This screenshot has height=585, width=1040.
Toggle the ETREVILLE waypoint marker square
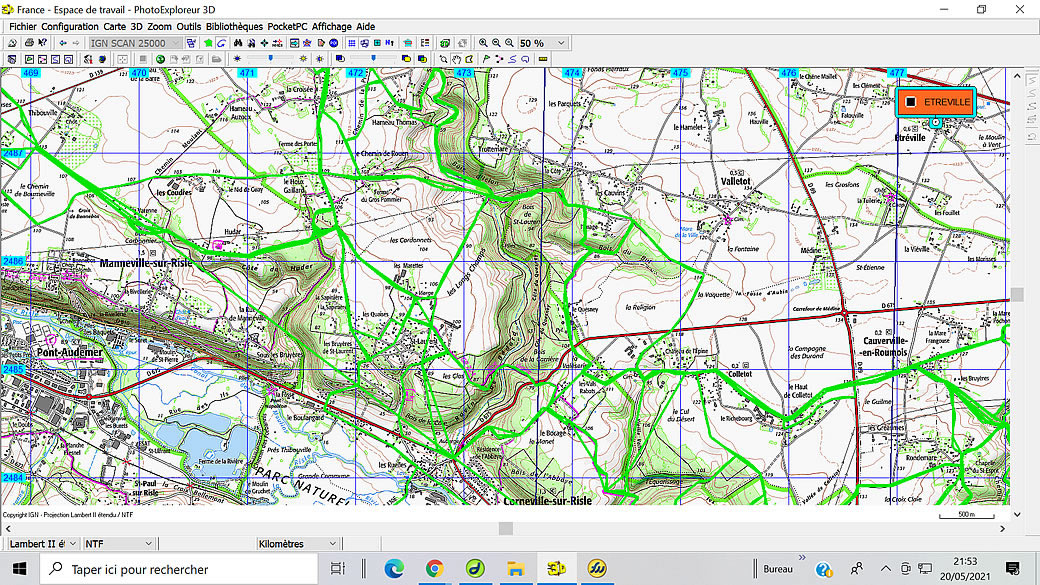(910, 102)
